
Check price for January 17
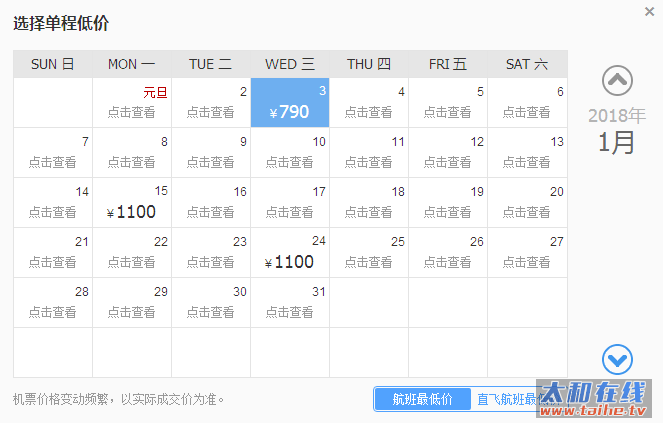point(290,203)
